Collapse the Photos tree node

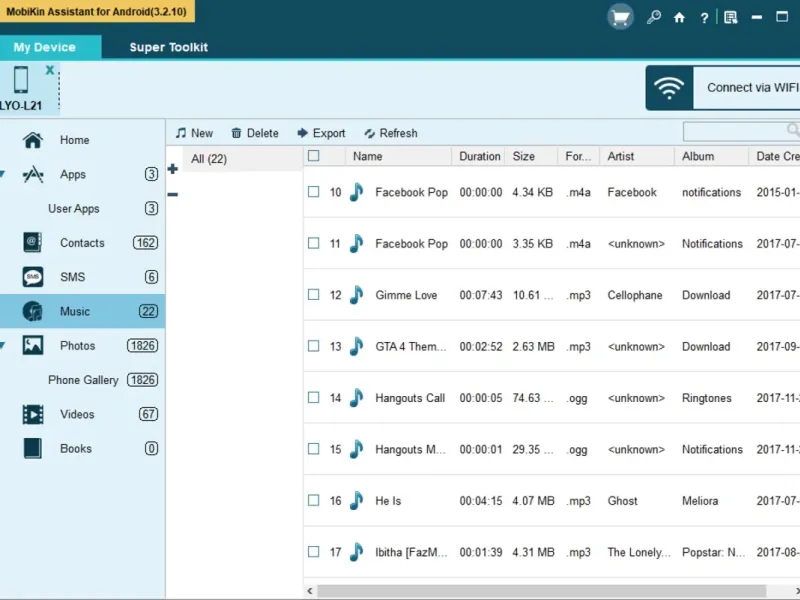(x=3, y=346)
